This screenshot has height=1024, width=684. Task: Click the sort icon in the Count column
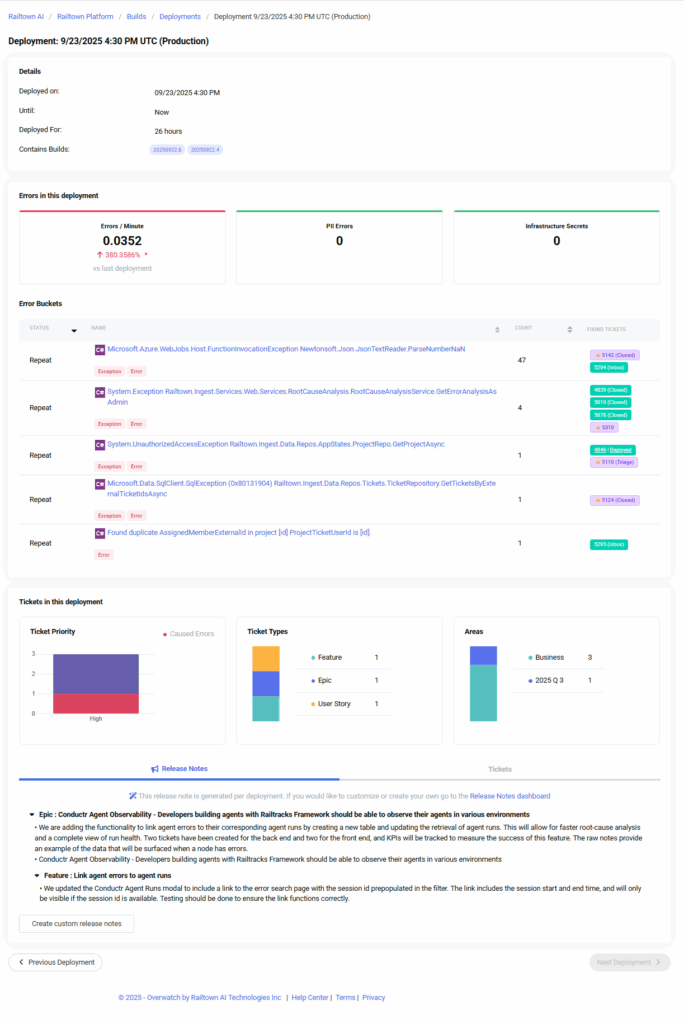coord(568,328)
